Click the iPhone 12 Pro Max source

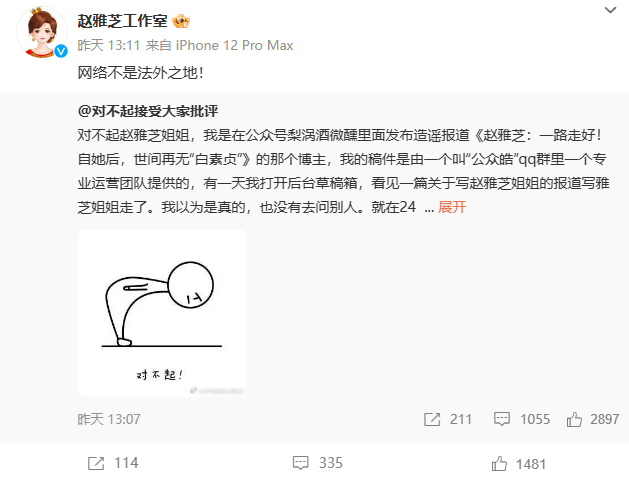coord(234,45)
